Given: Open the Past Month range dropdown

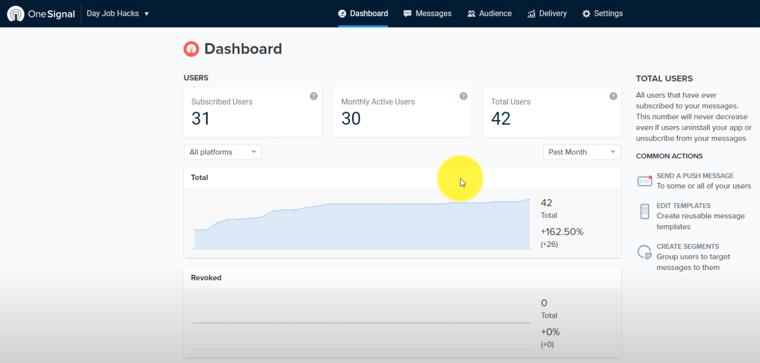Looking at the screenshot, I should pos(582,152).
